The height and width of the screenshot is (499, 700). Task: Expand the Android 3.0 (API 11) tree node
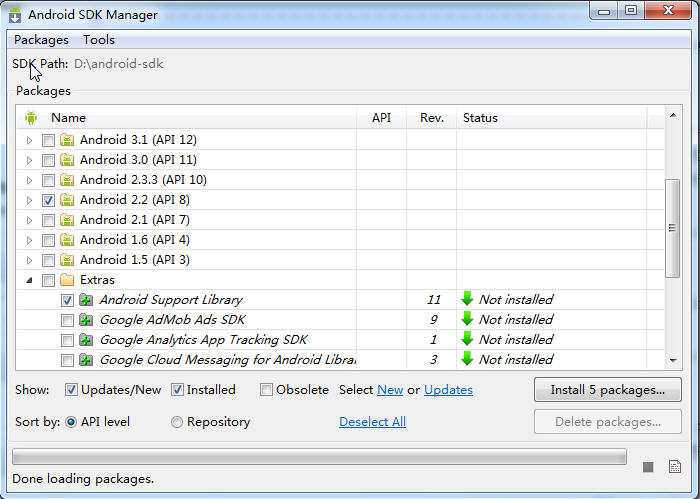[29, 161]
